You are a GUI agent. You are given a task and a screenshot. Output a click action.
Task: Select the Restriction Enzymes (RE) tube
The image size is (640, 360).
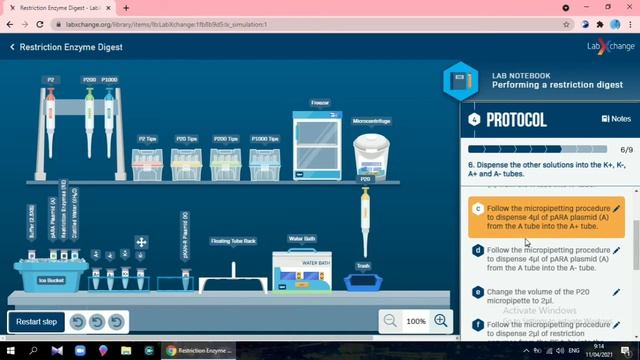click(64, 255)
